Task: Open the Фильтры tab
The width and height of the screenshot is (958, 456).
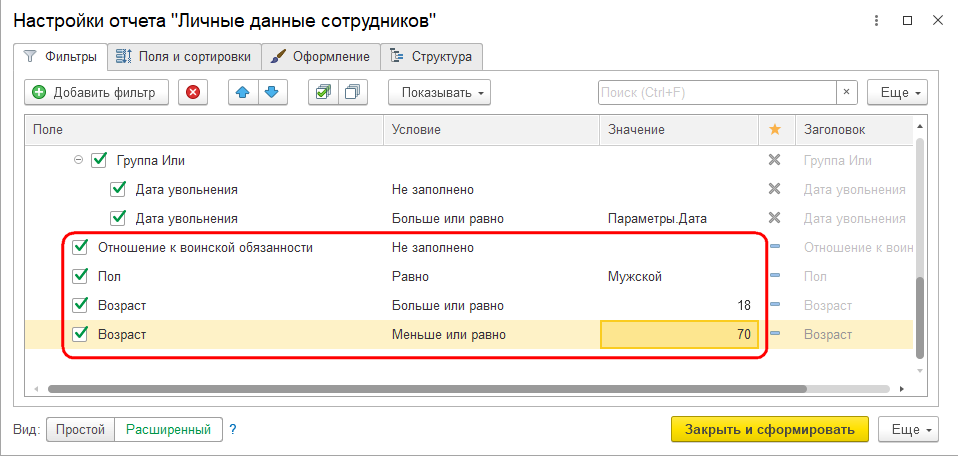Action: coord(60,57)
